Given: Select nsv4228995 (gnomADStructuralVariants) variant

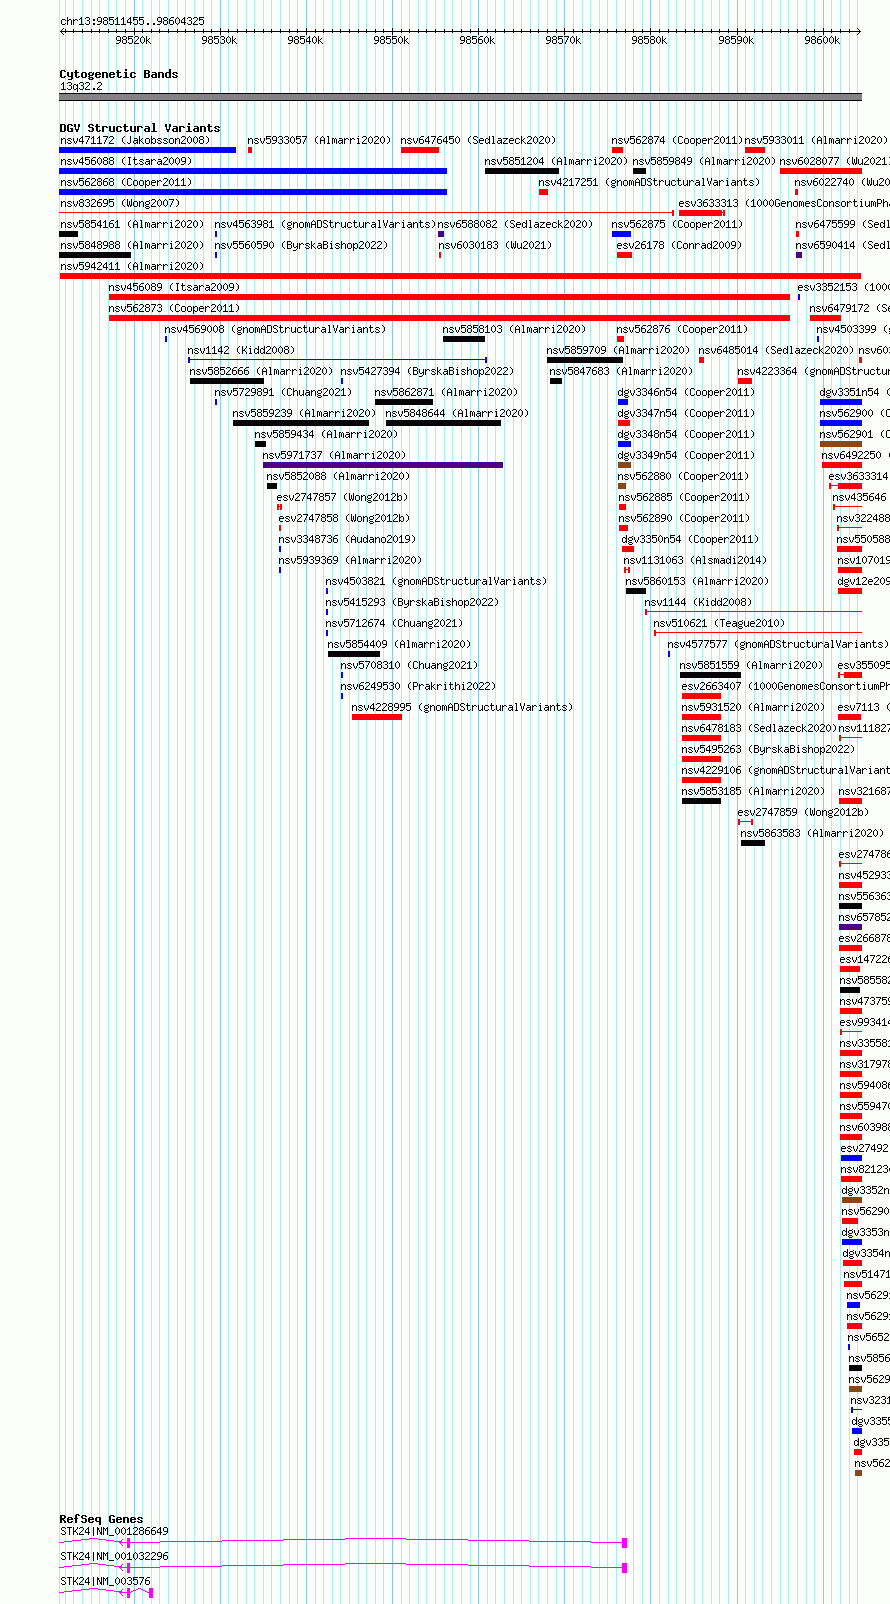Looking at the screenshot, I should 462,707.
